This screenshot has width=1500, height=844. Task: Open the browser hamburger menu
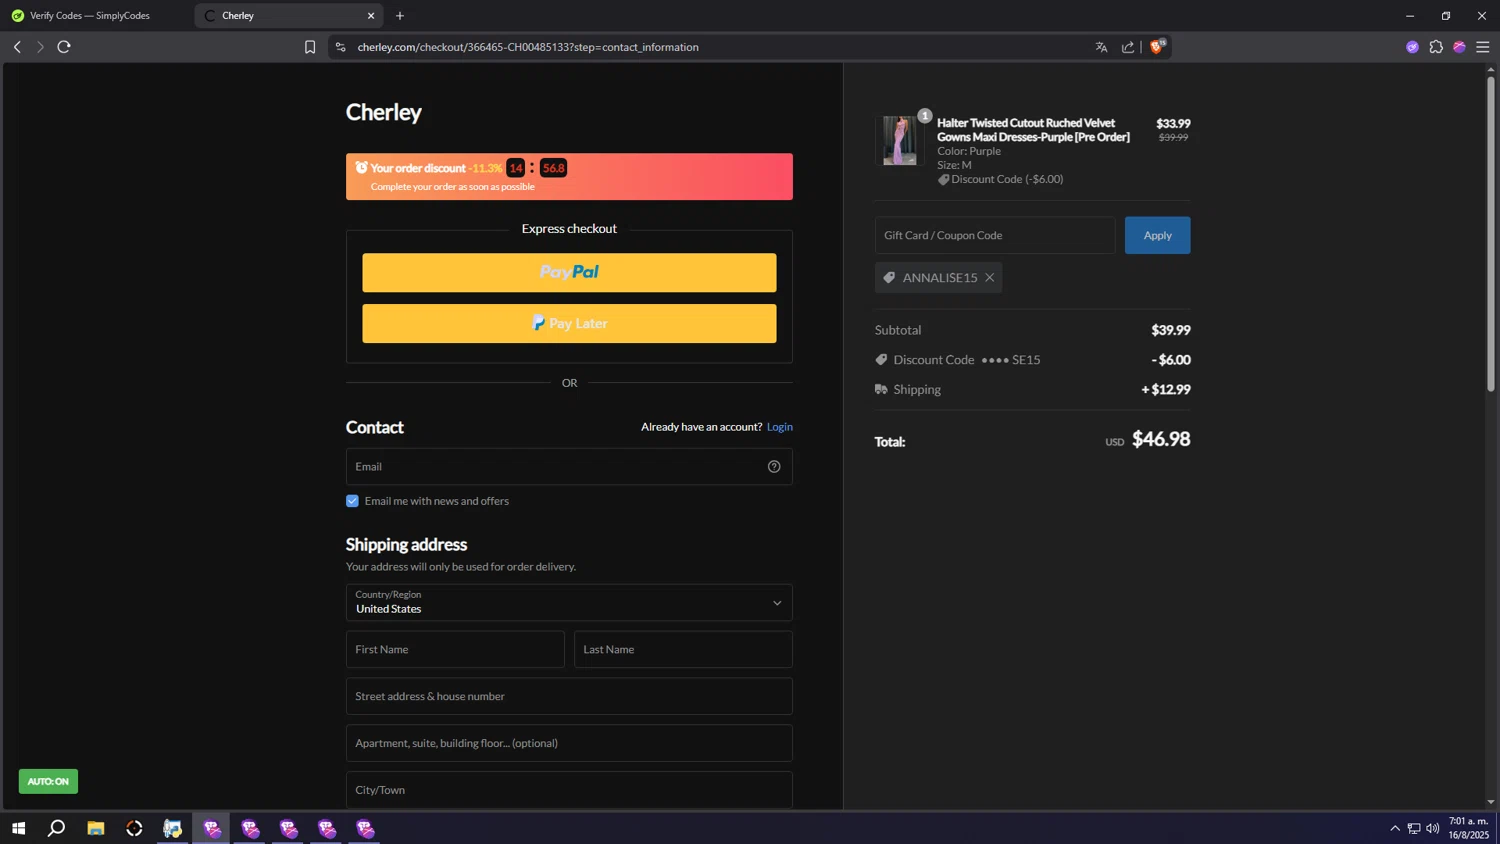(1483, 47)
